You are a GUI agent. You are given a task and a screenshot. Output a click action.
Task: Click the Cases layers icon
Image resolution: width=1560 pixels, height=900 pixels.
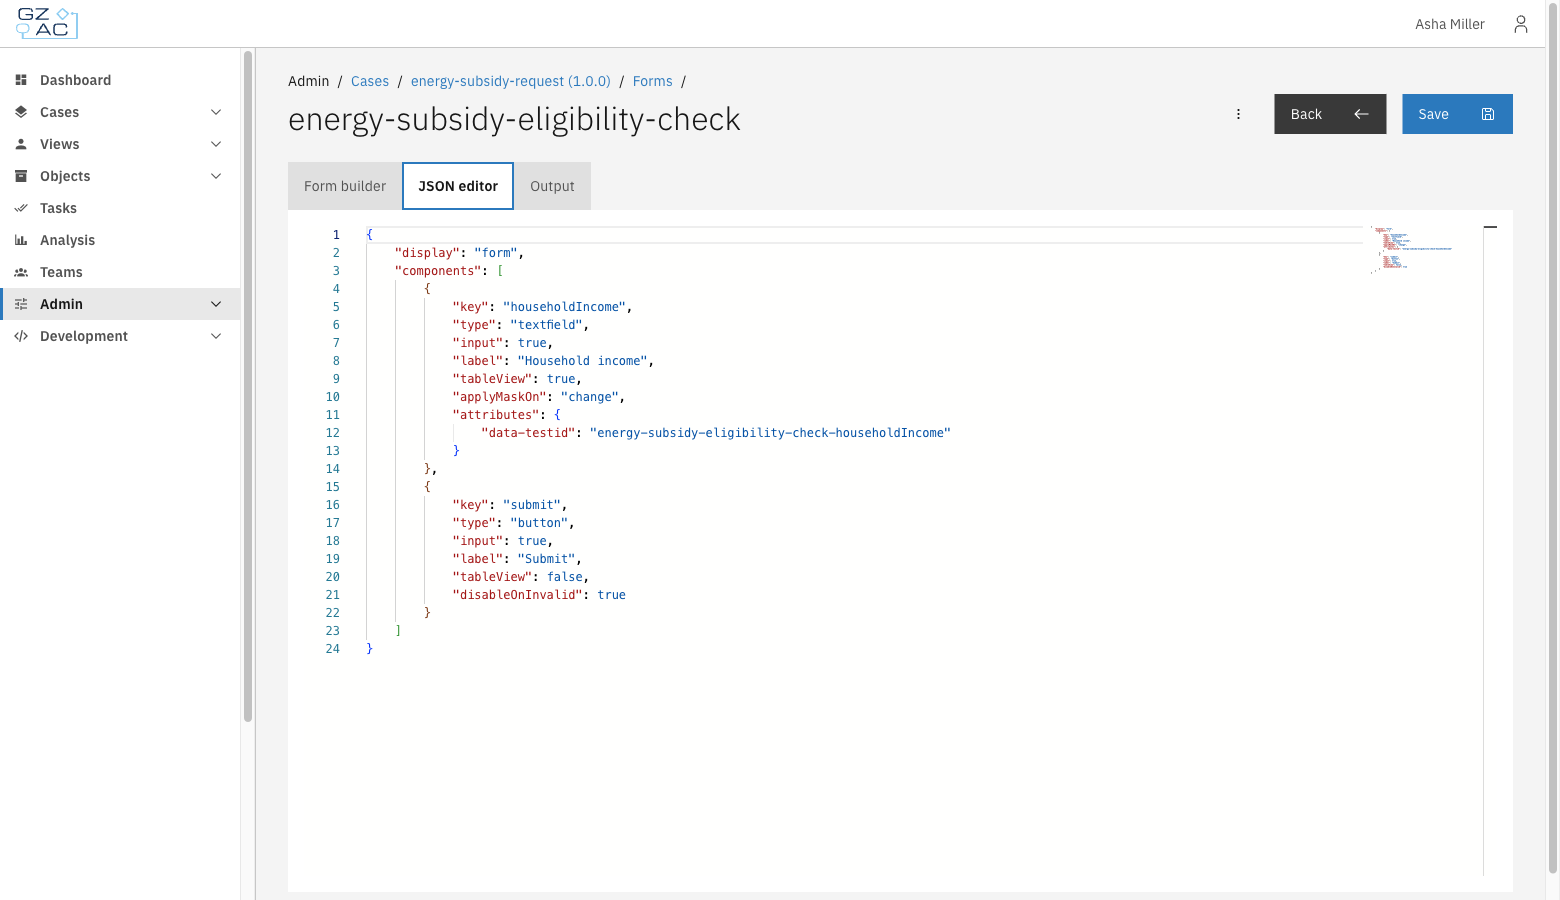coord(21,112)
